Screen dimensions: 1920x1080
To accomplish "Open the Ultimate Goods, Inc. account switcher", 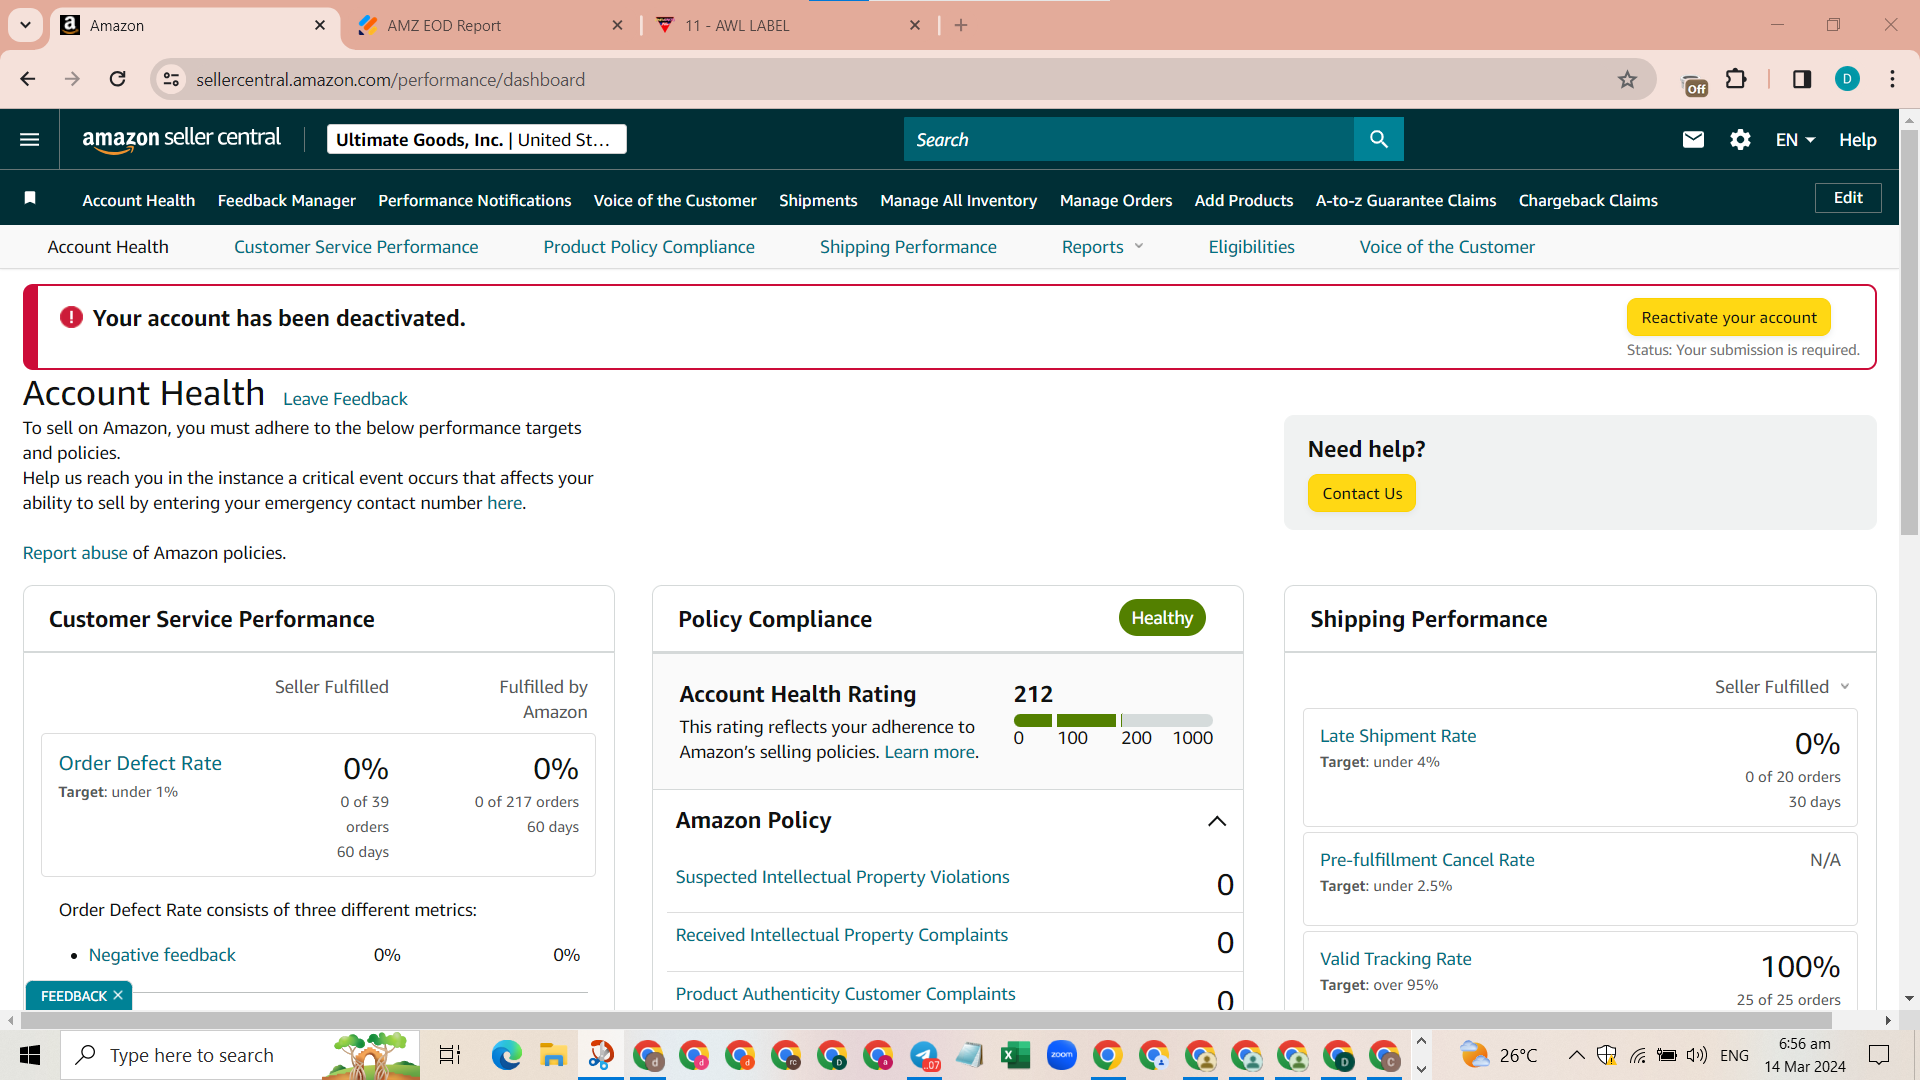I will (x=477, y=139).
